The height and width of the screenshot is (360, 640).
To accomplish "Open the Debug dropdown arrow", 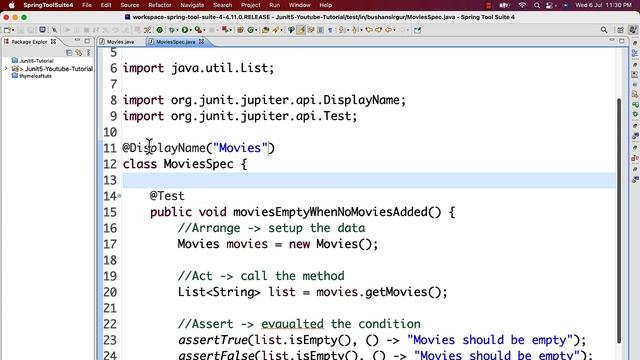I will click(x=177, y=30).
